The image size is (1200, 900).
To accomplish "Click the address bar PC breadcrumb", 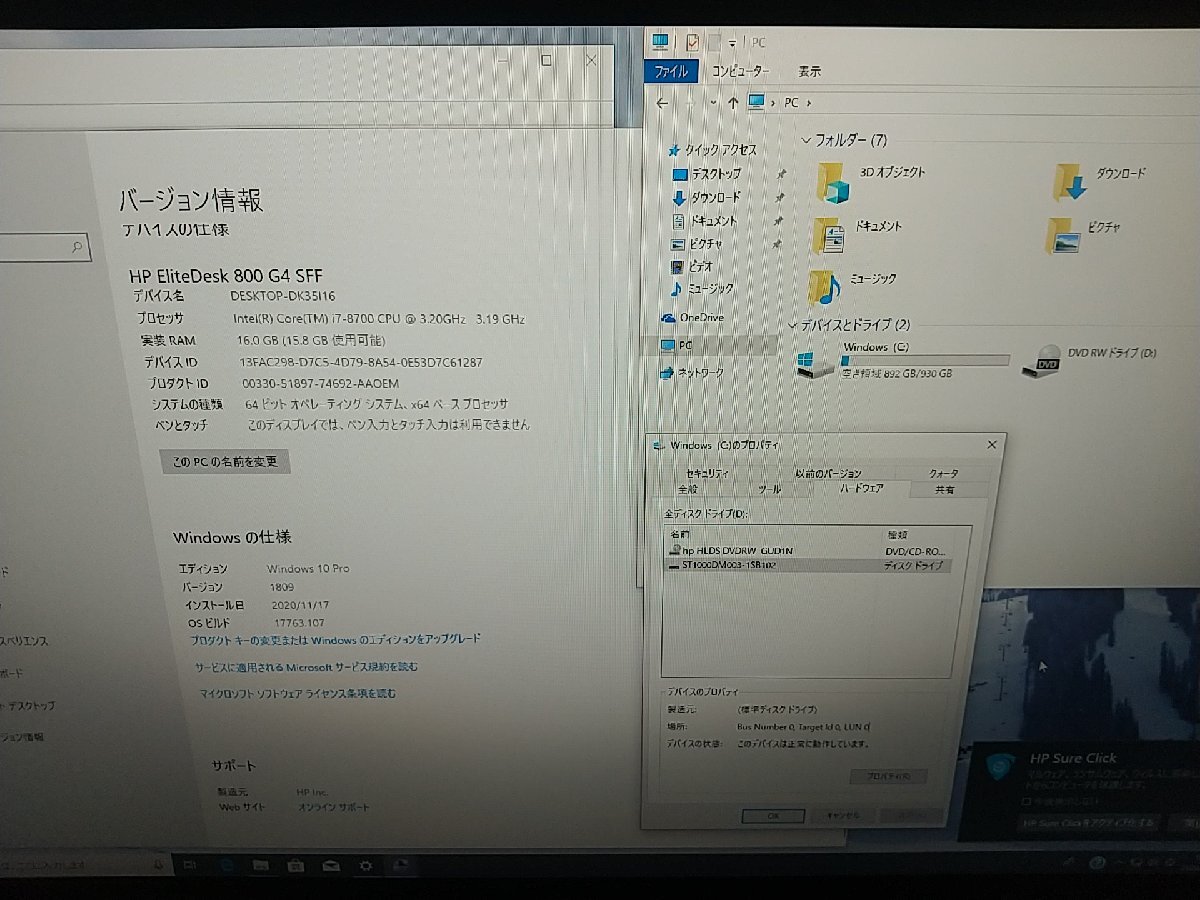I will pos(791,102).
